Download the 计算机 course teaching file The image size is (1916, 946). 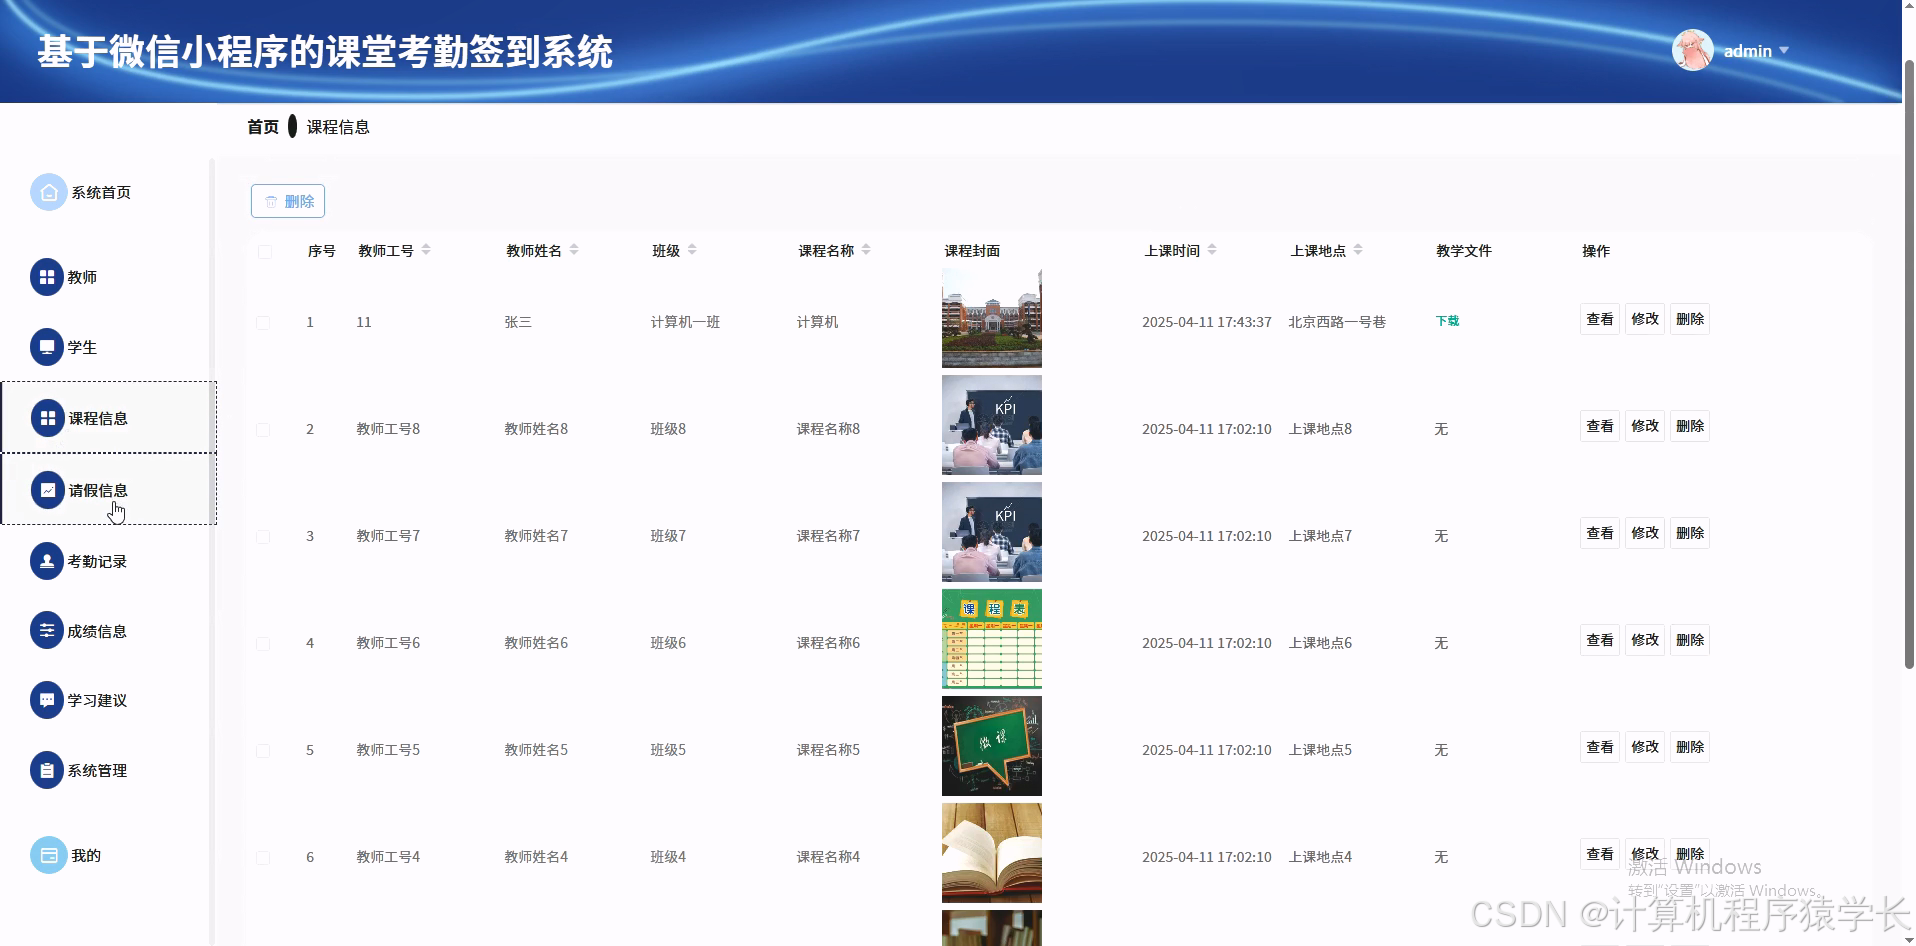coord(1446,321)
